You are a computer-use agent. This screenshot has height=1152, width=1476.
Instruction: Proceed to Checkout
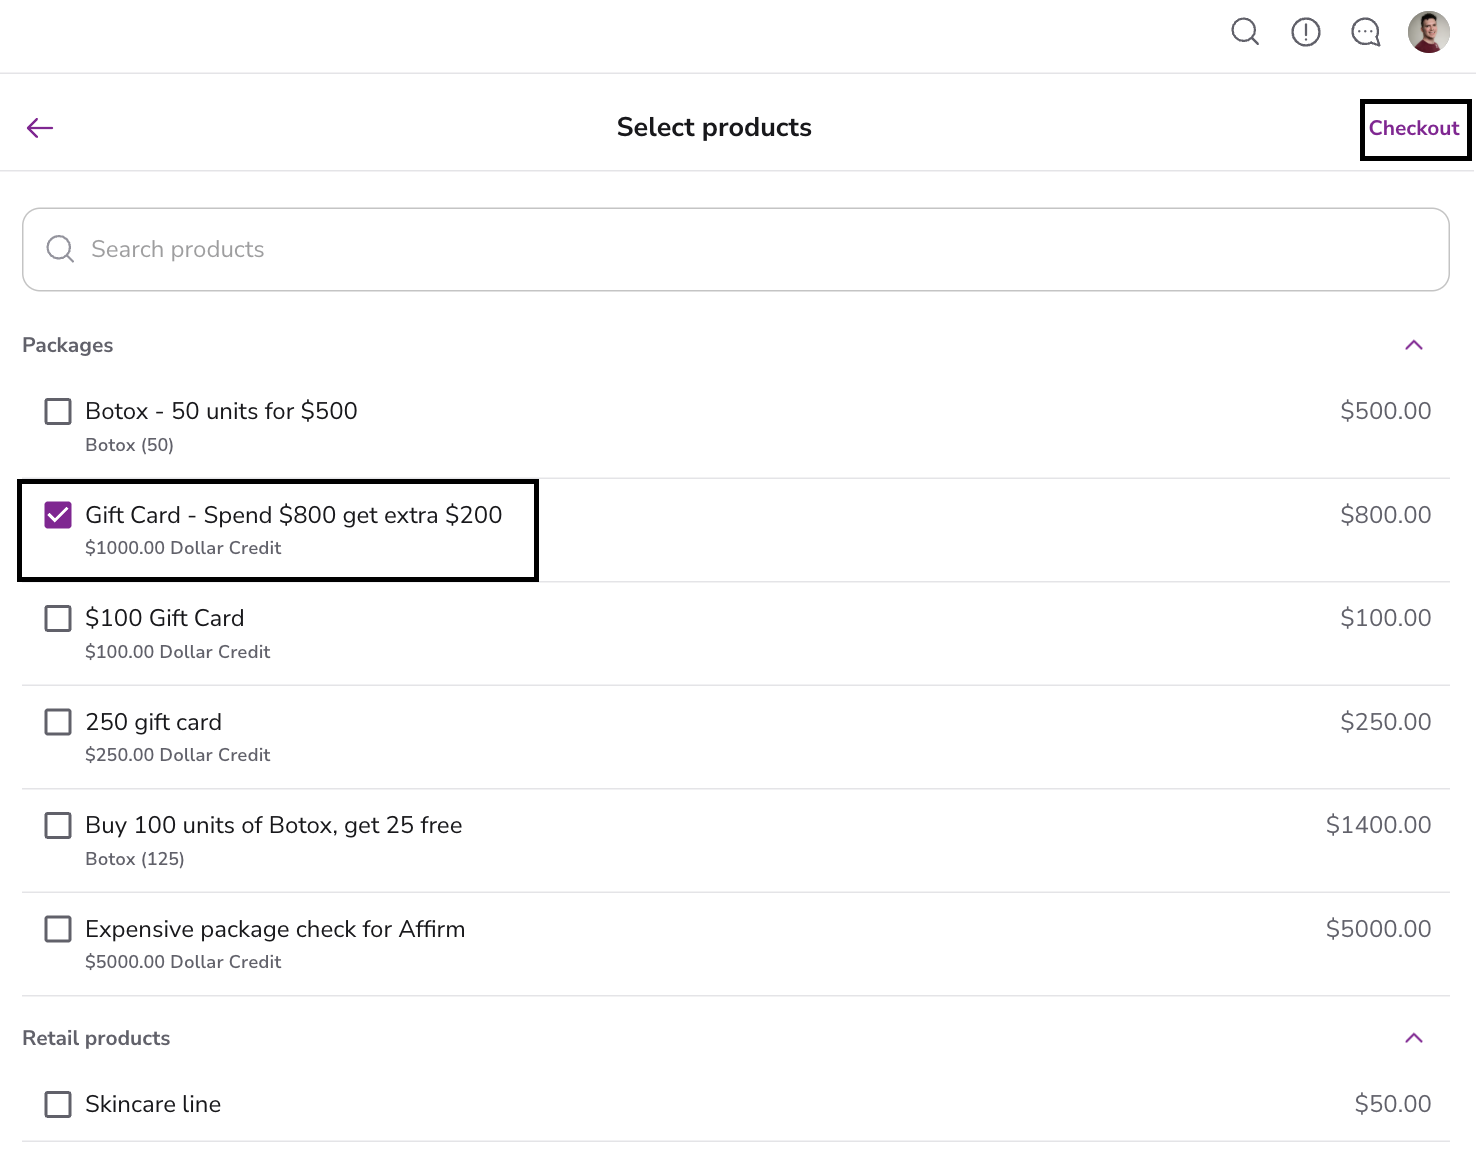(1413, 128)
